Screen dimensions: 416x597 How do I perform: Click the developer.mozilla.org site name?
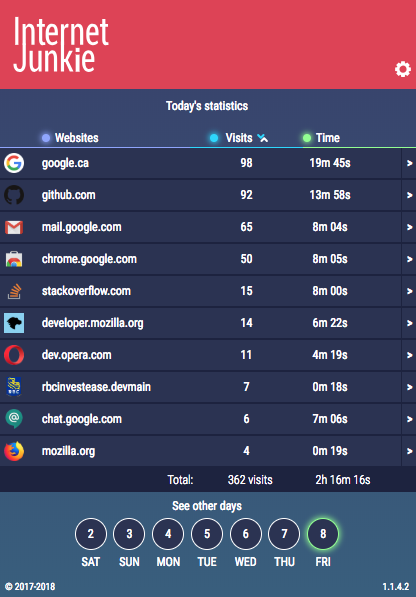[92, 323]
